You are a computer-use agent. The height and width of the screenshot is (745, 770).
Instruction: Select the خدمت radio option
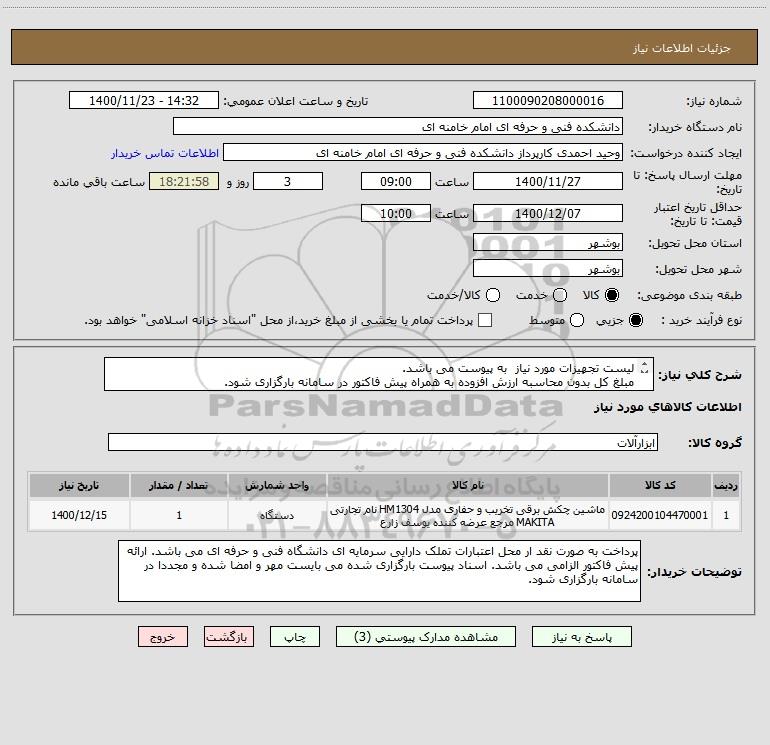click(560, 295)
